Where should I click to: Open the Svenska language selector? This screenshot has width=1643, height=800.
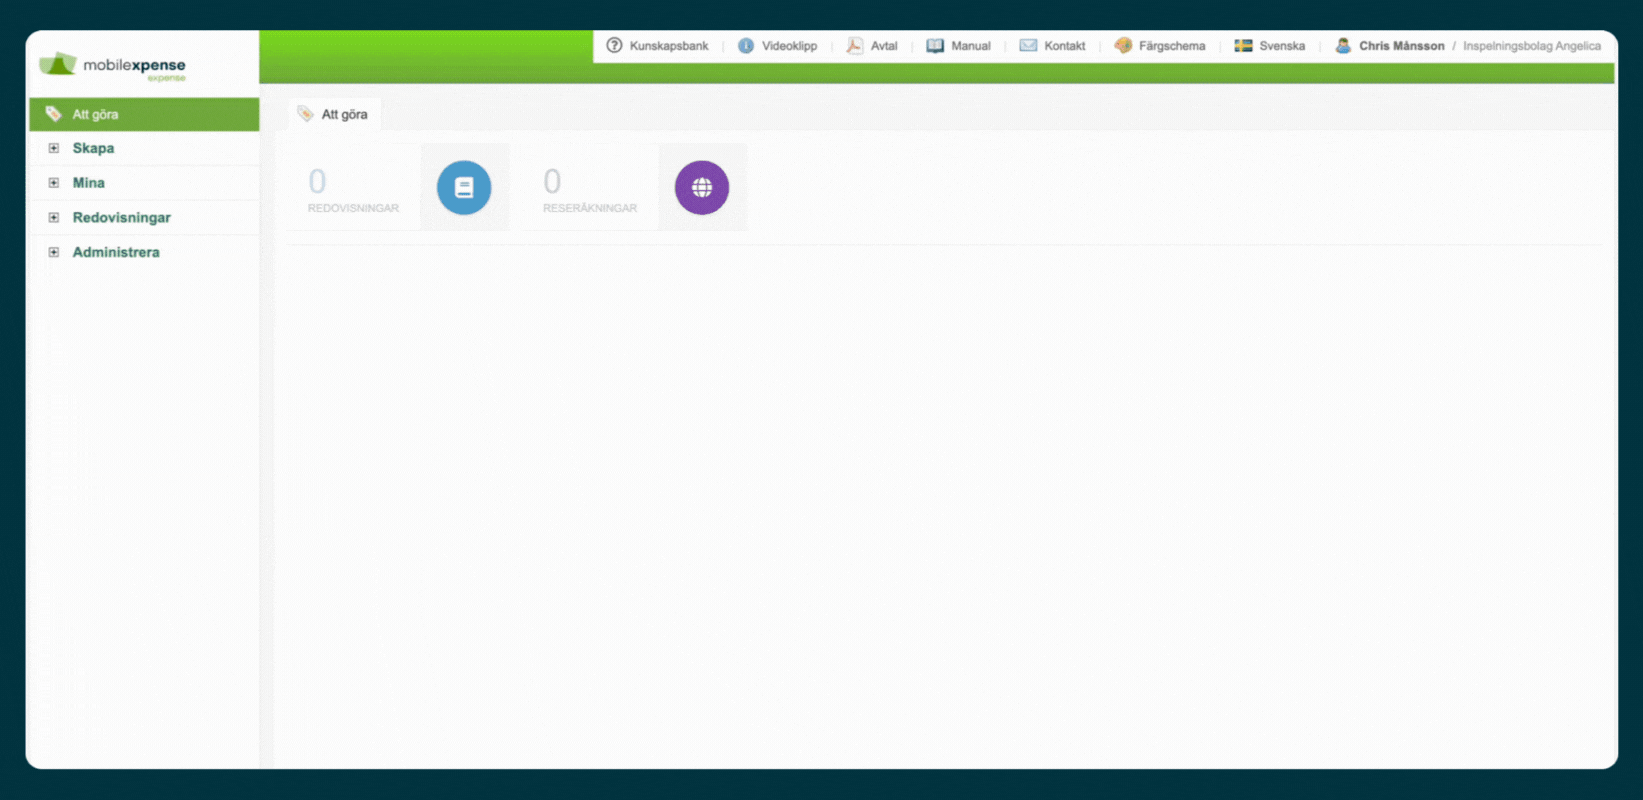point(1281,46)
